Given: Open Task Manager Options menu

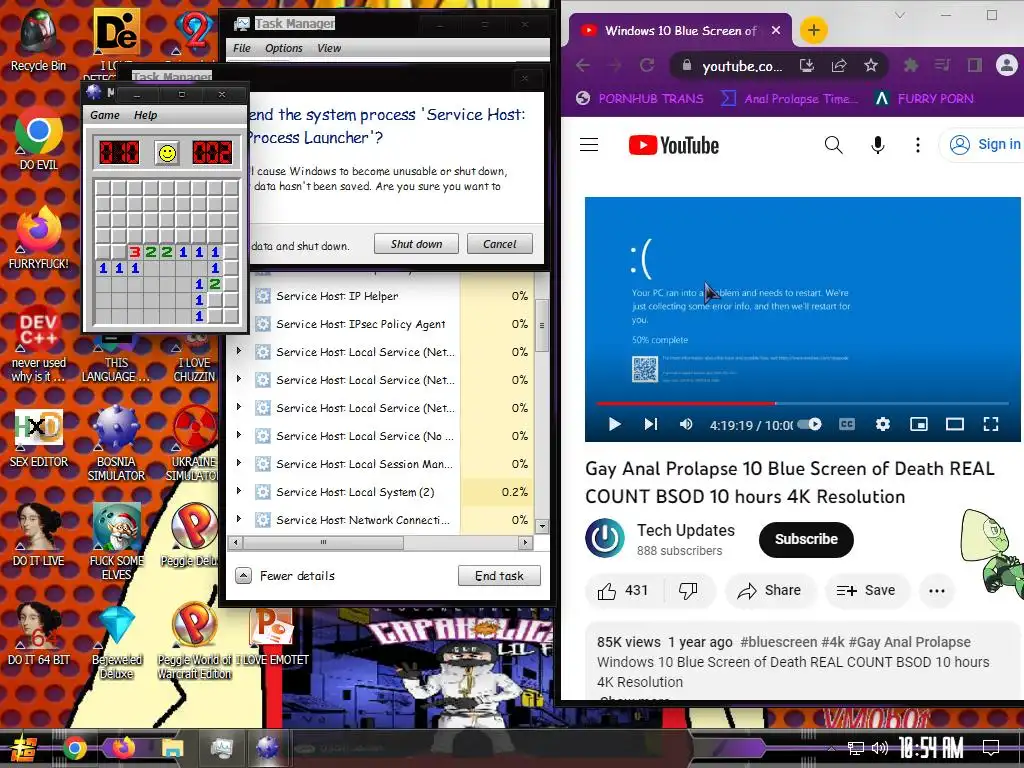Looking at the screenshot, I should [x=283, y=48].
